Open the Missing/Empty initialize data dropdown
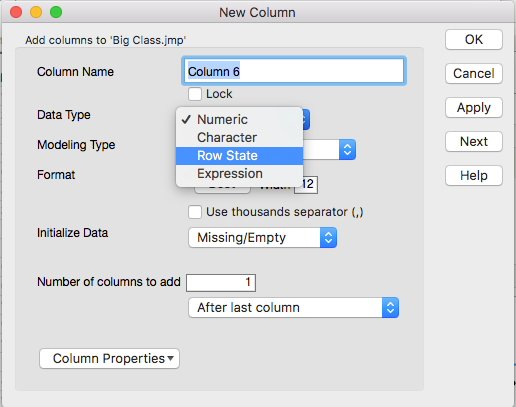The width and height of the screenshot is (516, 407). pyautogui.click(x=262, y=238)
